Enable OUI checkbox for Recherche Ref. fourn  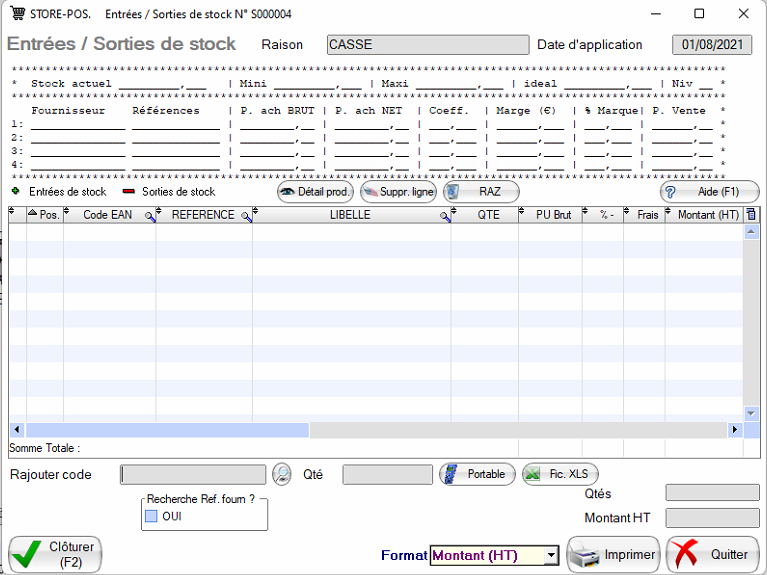(x=152, y=516)
